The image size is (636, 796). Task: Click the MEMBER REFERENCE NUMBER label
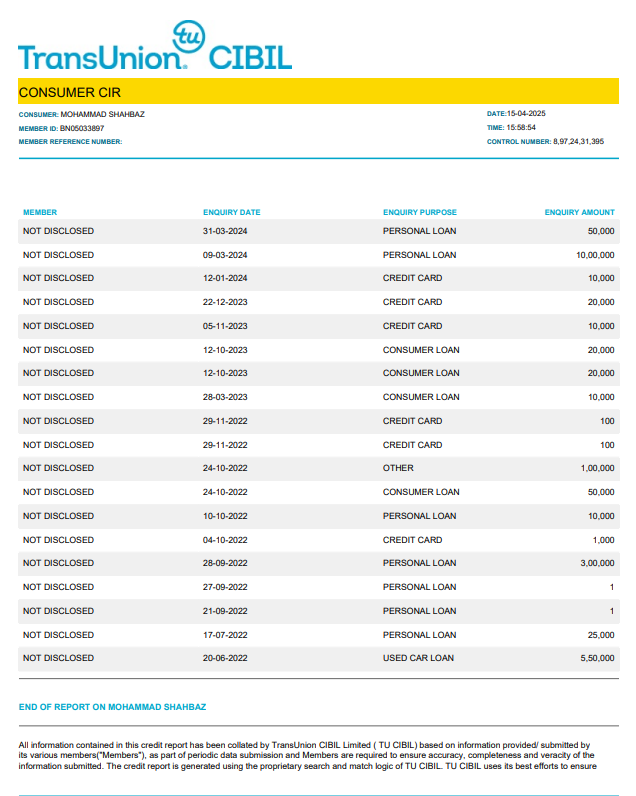click(71, 142)
